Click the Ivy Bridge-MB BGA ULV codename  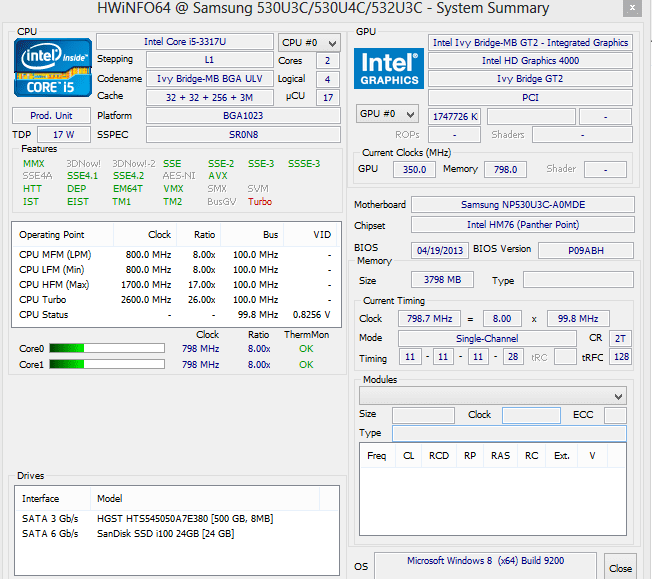(x=210, y=79)
